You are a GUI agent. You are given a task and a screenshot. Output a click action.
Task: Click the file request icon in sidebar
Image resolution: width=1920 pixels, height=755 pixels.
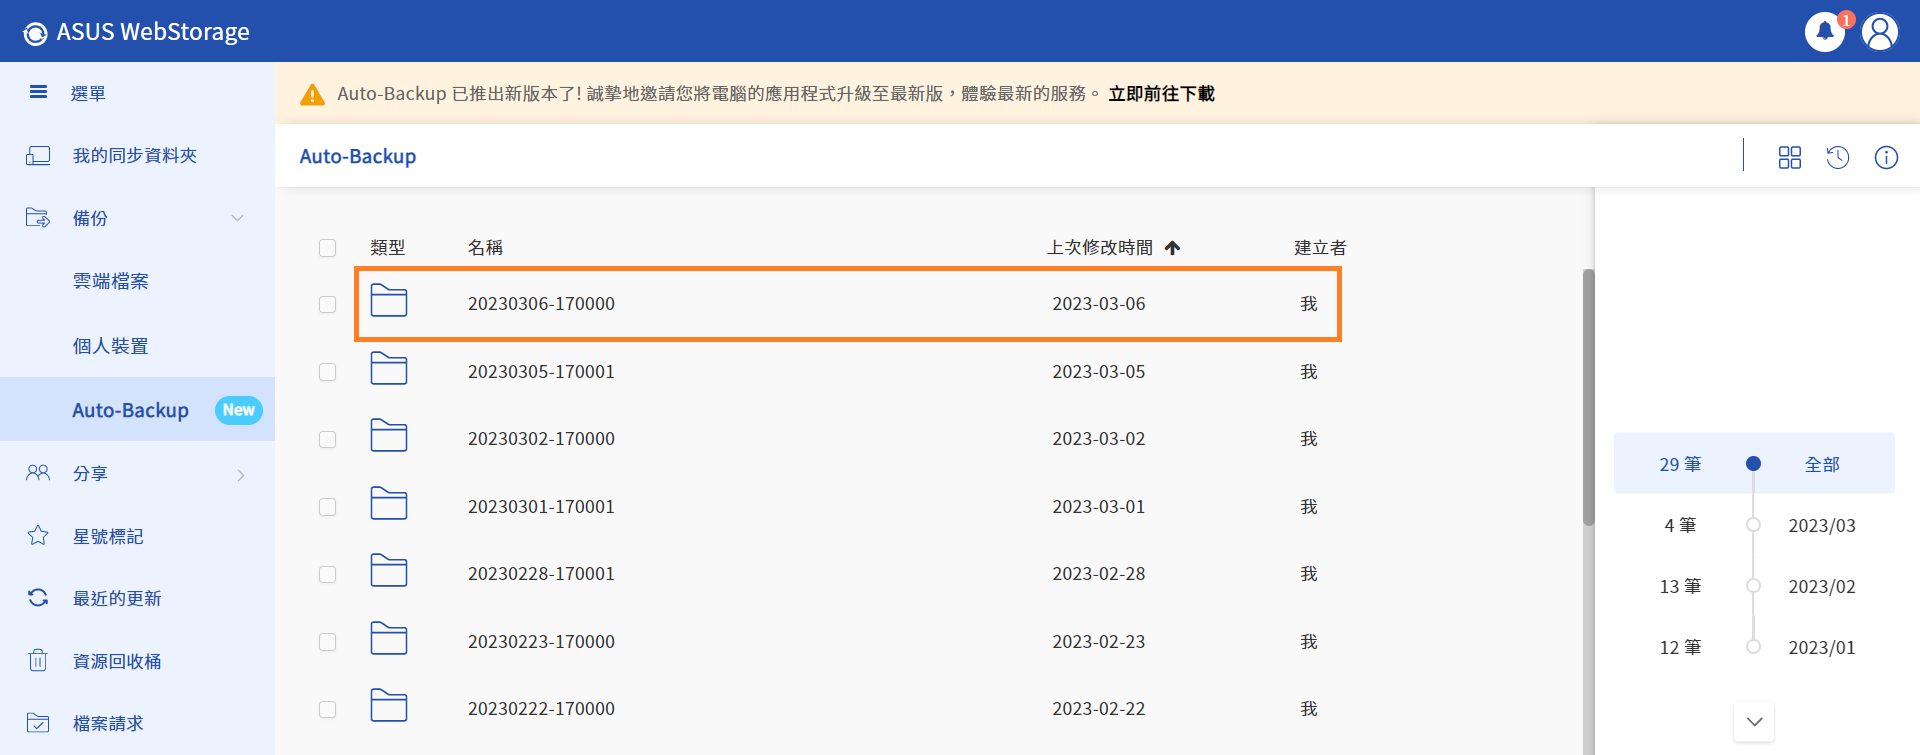38,723
